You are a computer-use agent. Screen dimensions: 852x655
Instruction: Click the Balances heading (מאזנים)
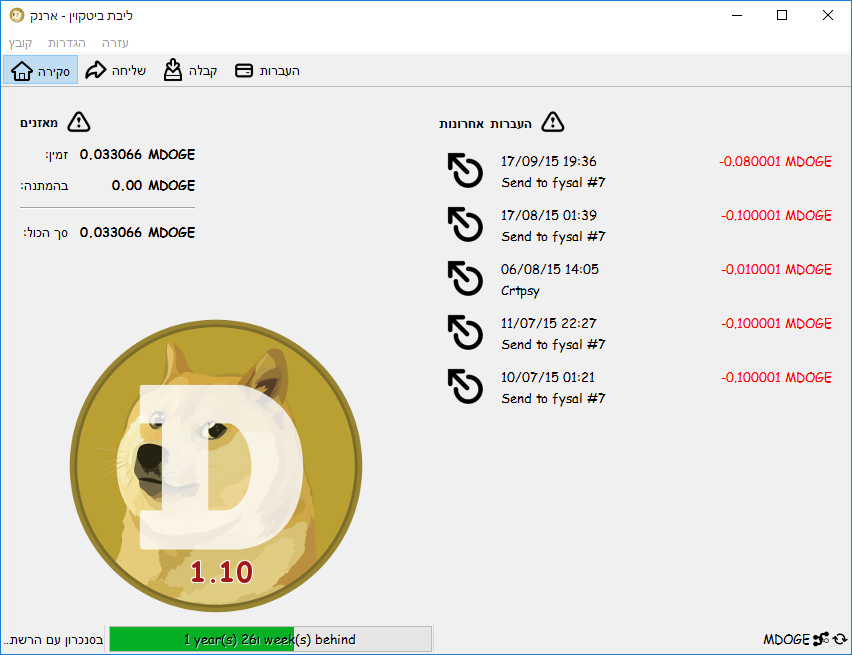pyautogui.click(x=39, y=123)
